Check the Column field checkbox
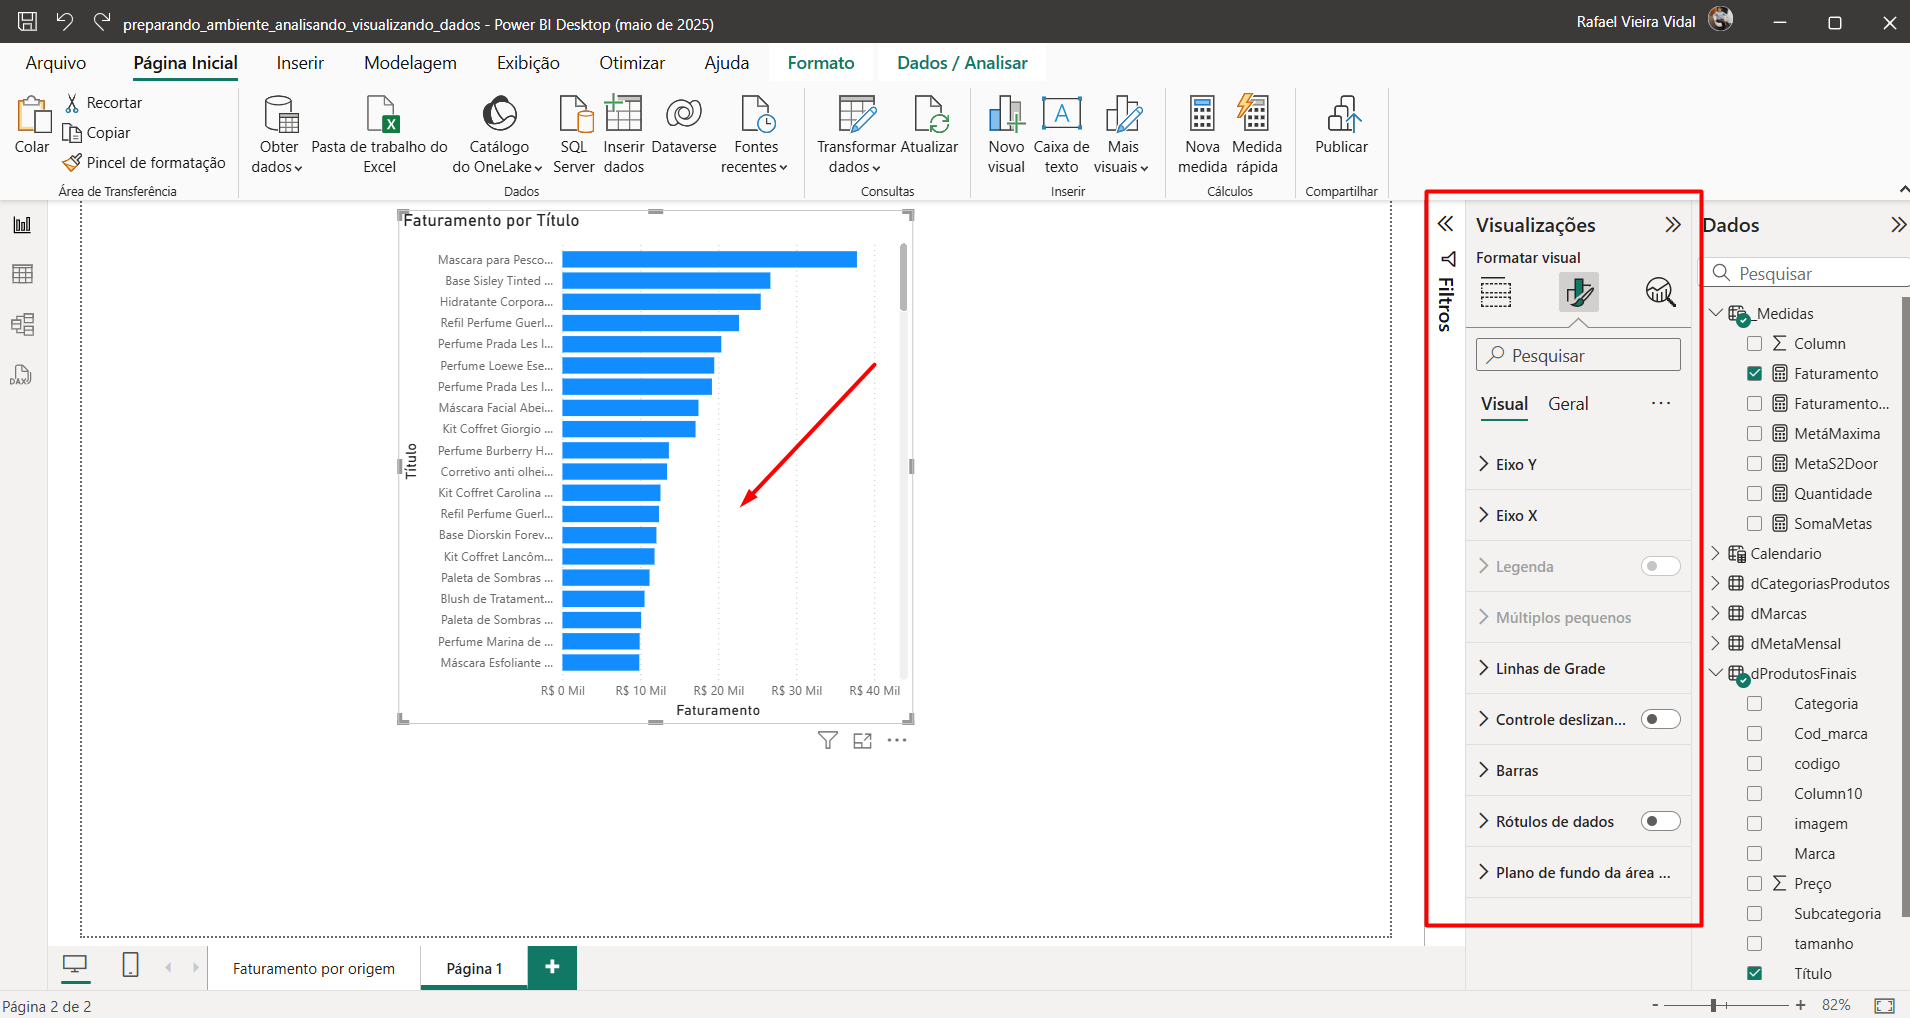 (x=1754, y=344)
